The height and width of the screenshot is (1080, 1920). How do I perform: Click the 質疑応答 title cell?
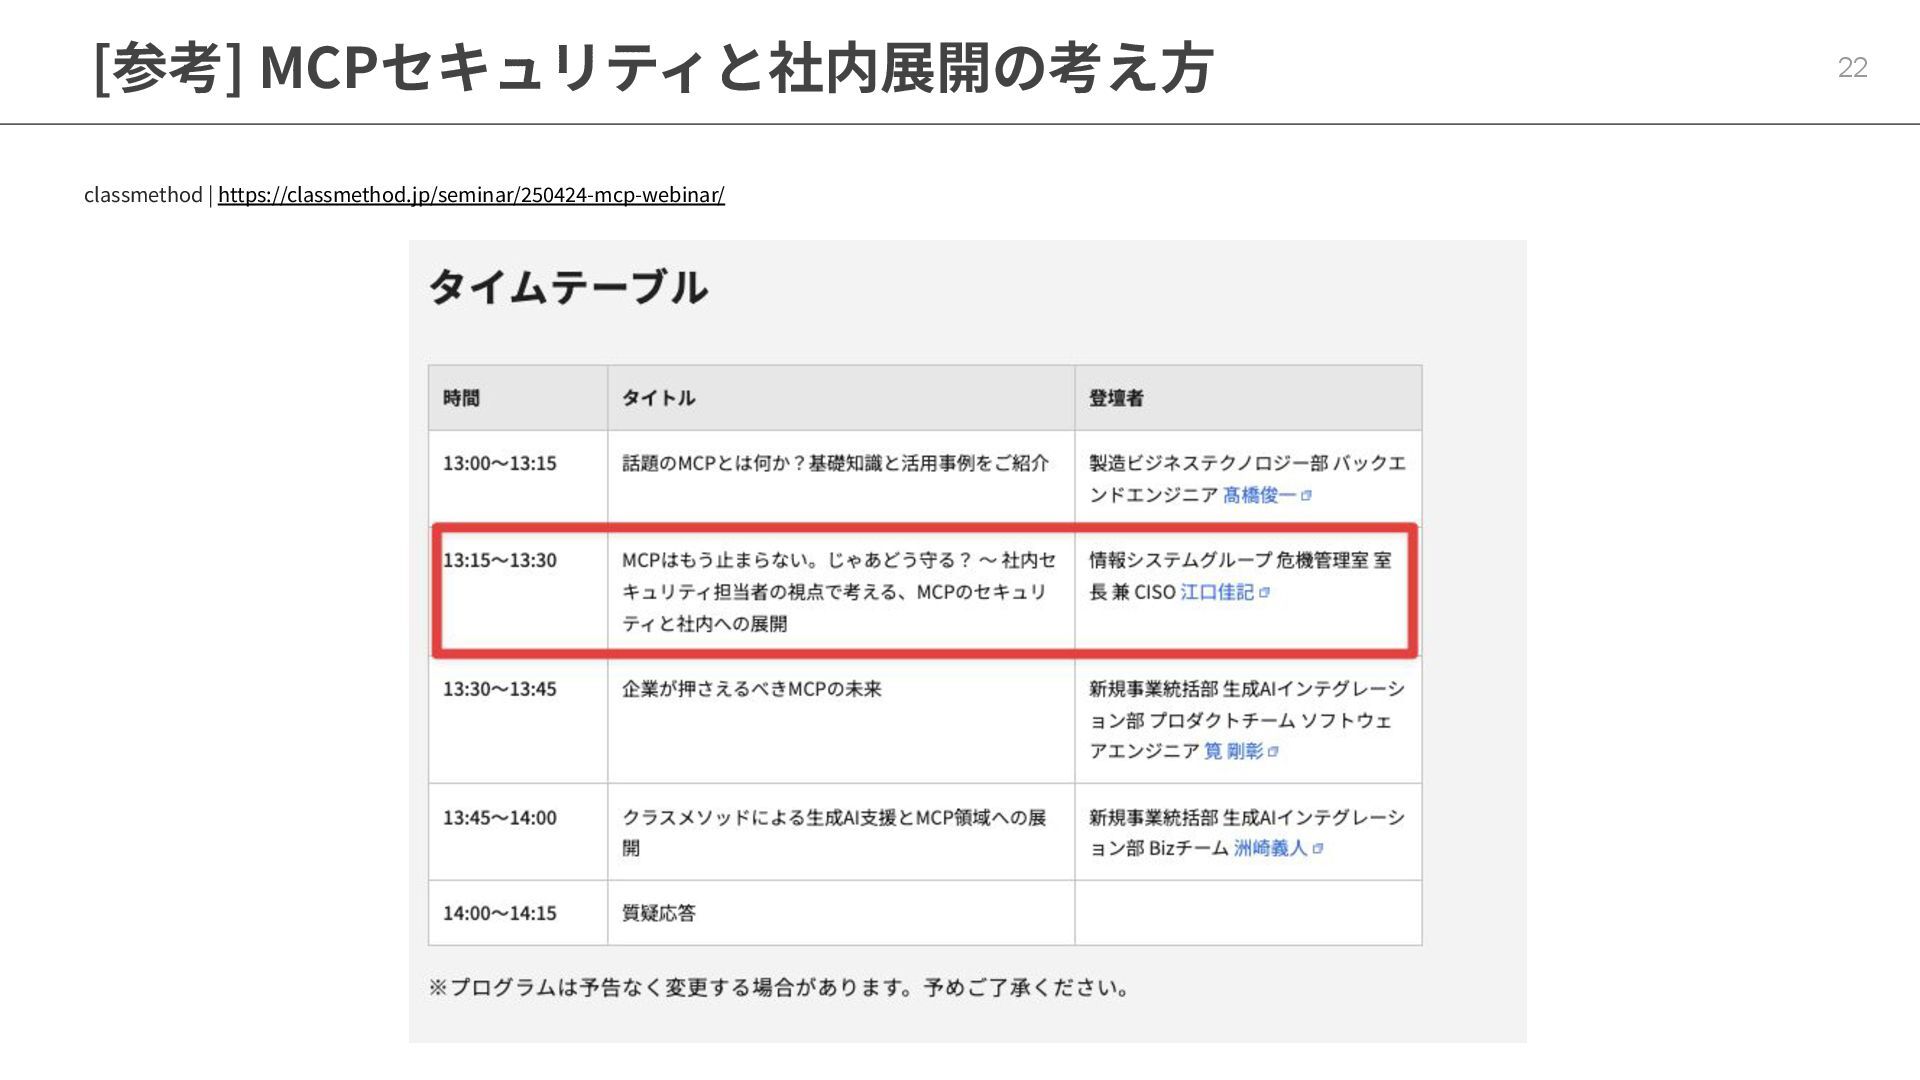click(x=659, y=913)
